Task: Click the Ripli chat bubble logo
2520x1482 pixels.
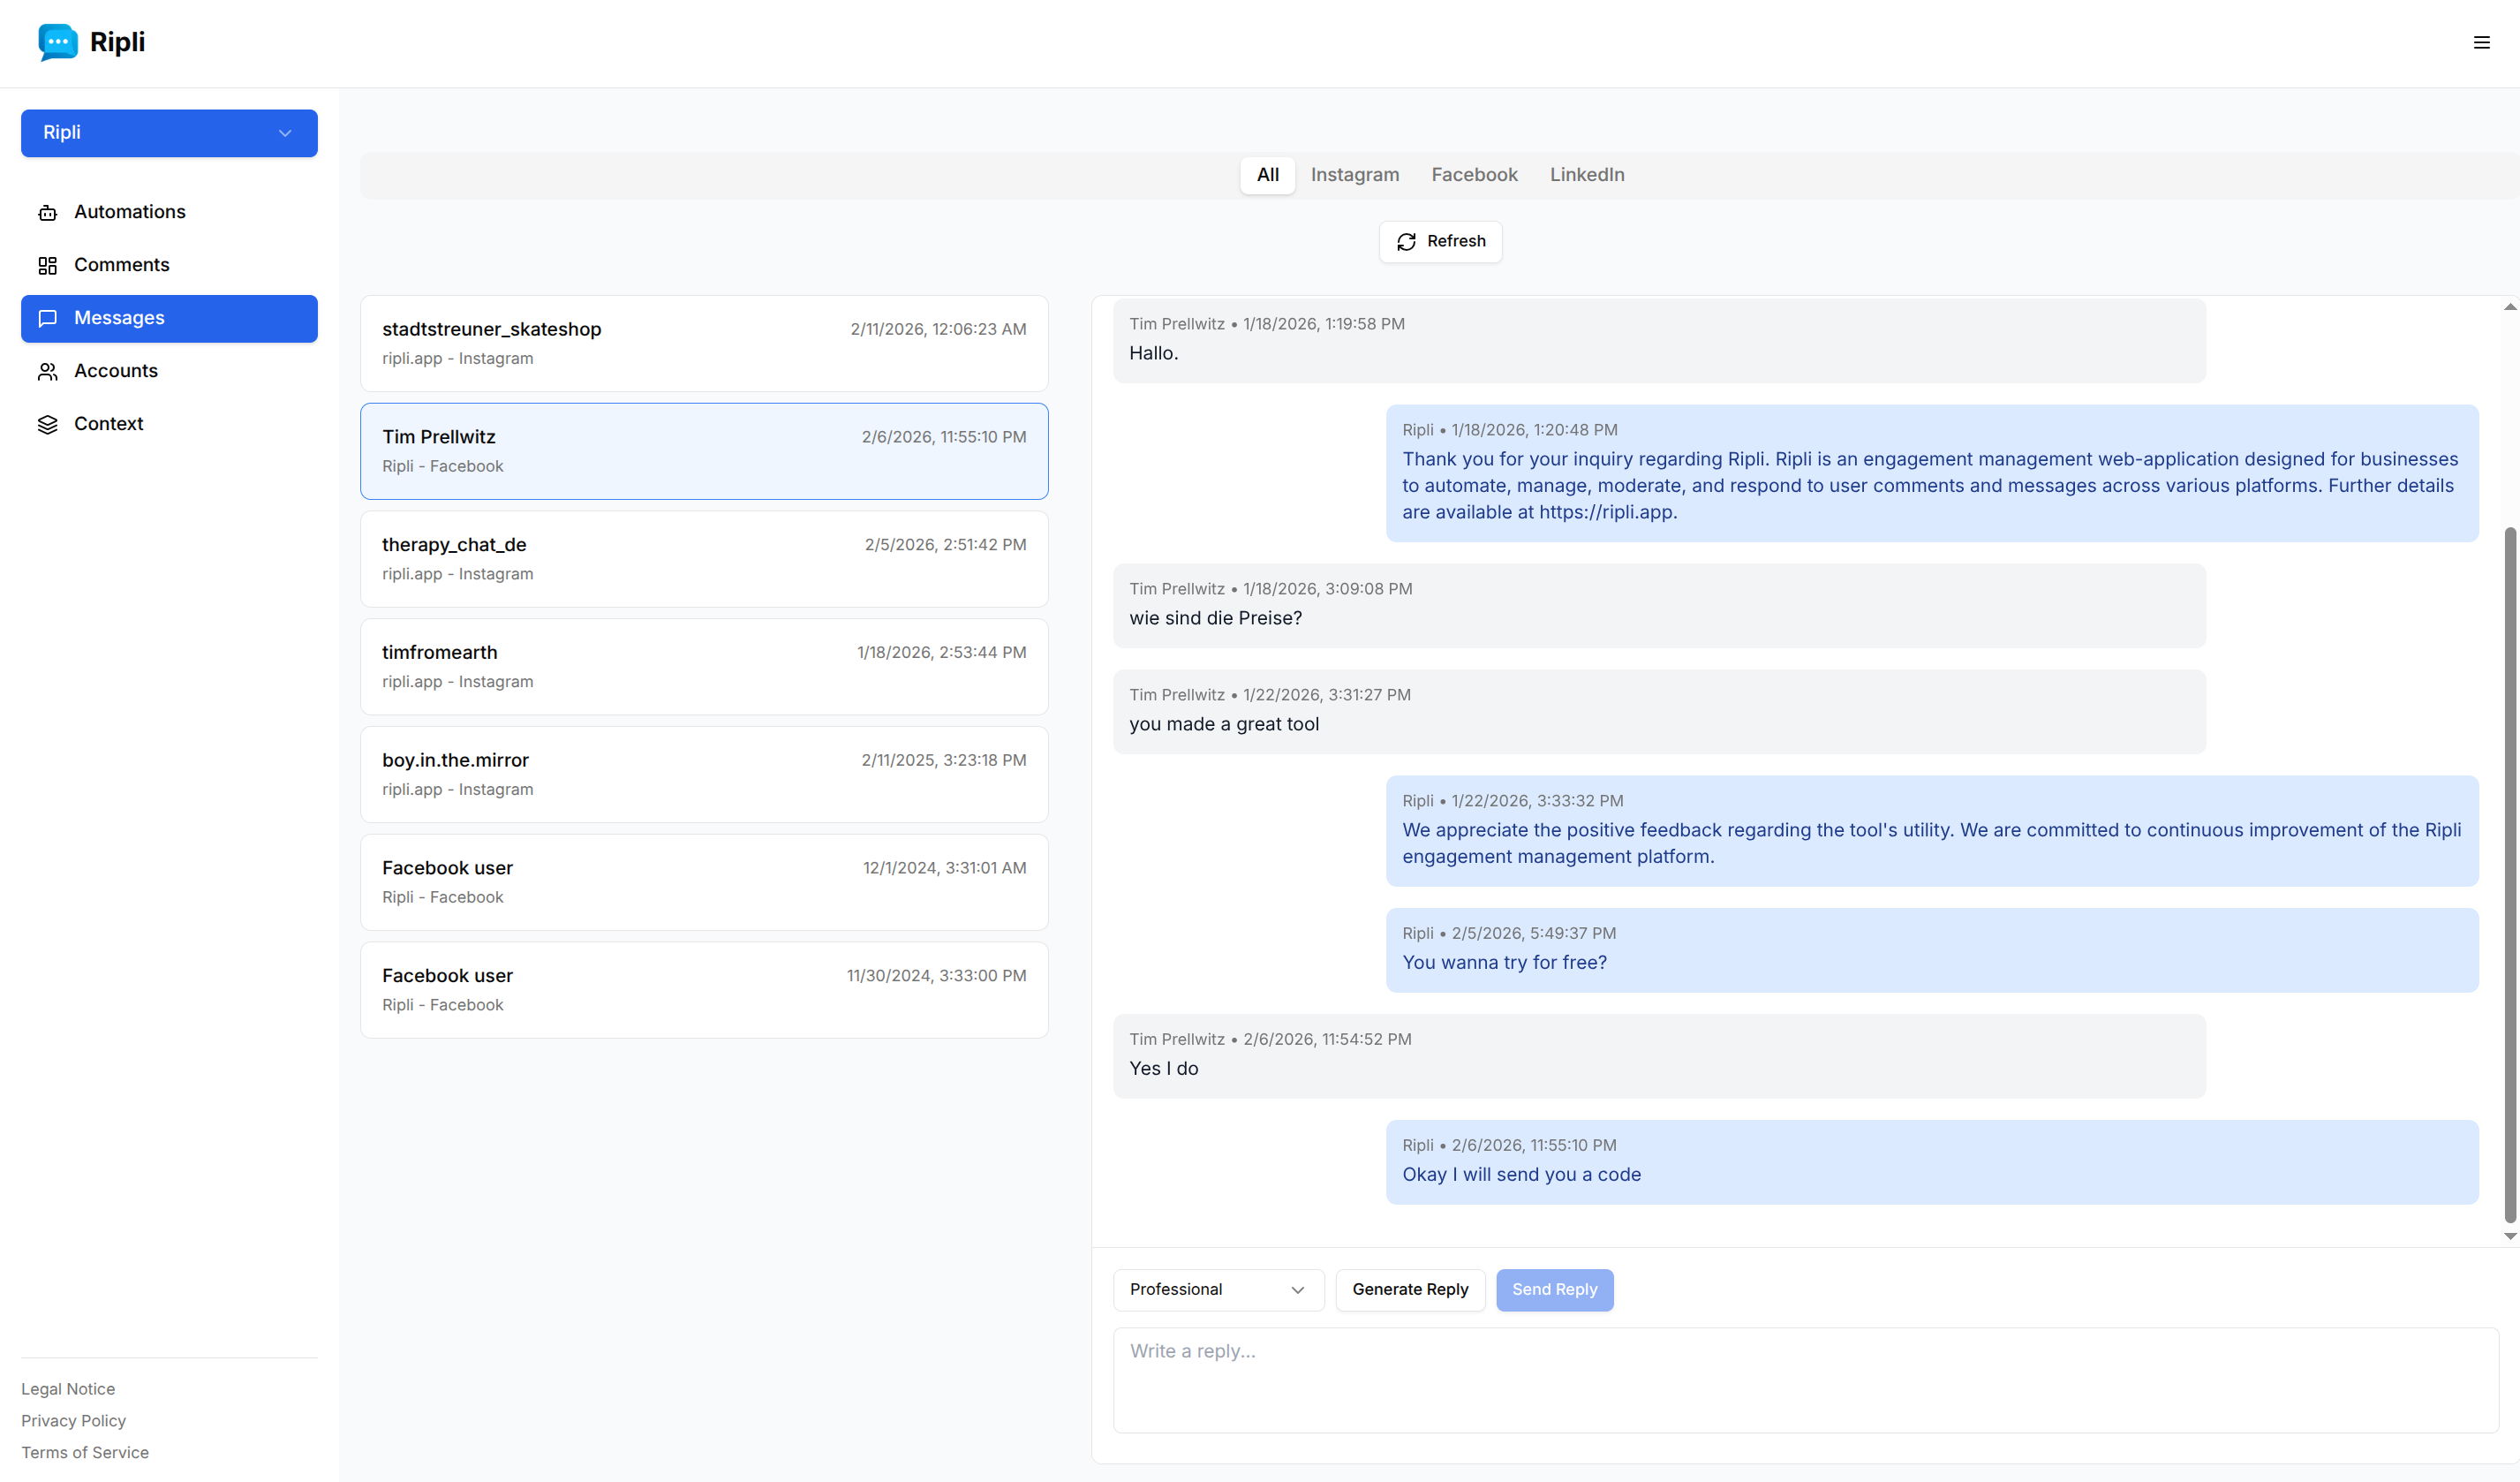Action: pyautogui.click(x=58, y=43)
